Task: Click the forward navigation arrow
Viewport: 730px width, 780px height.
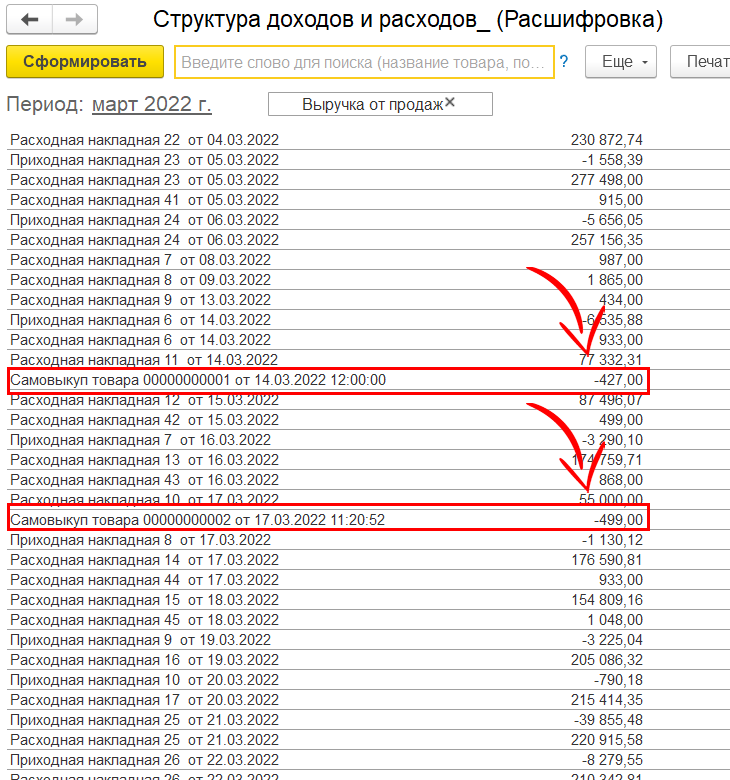Action: coord(74,20)
